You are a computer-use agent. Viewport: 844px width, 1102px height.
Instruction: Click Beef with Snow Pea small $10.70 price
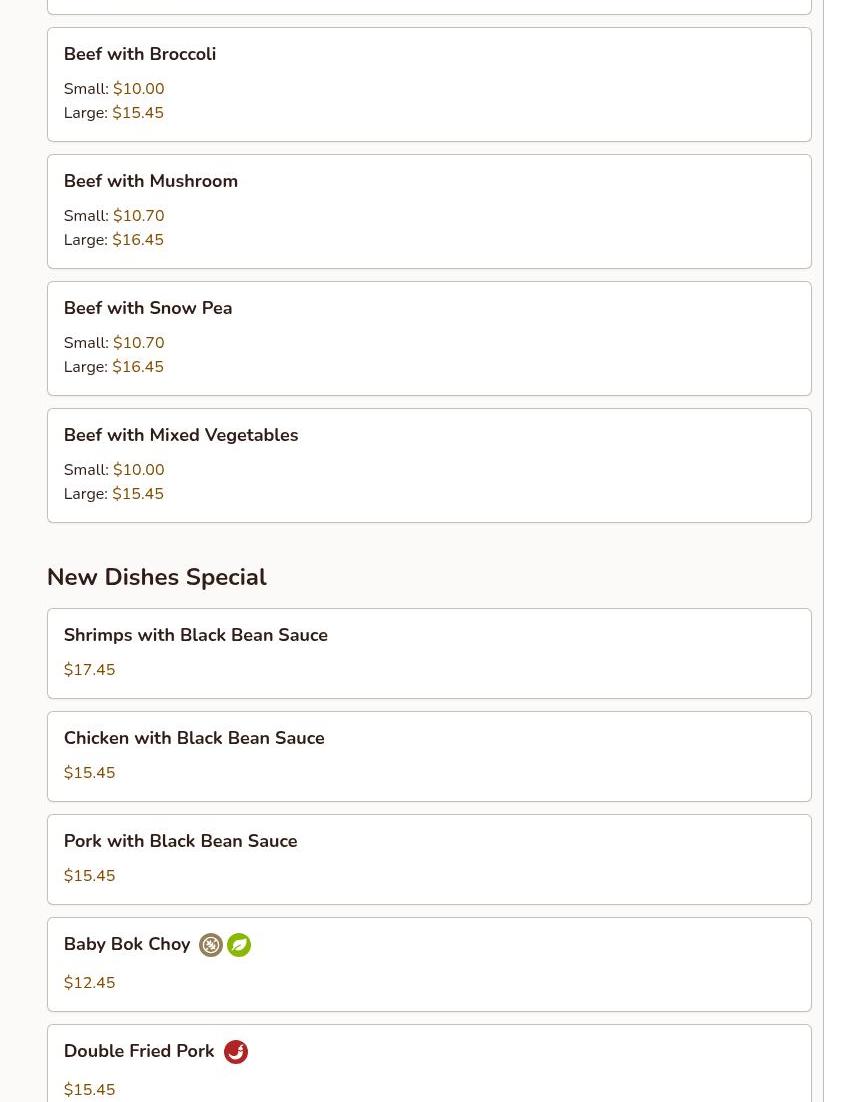coord(138,343)
